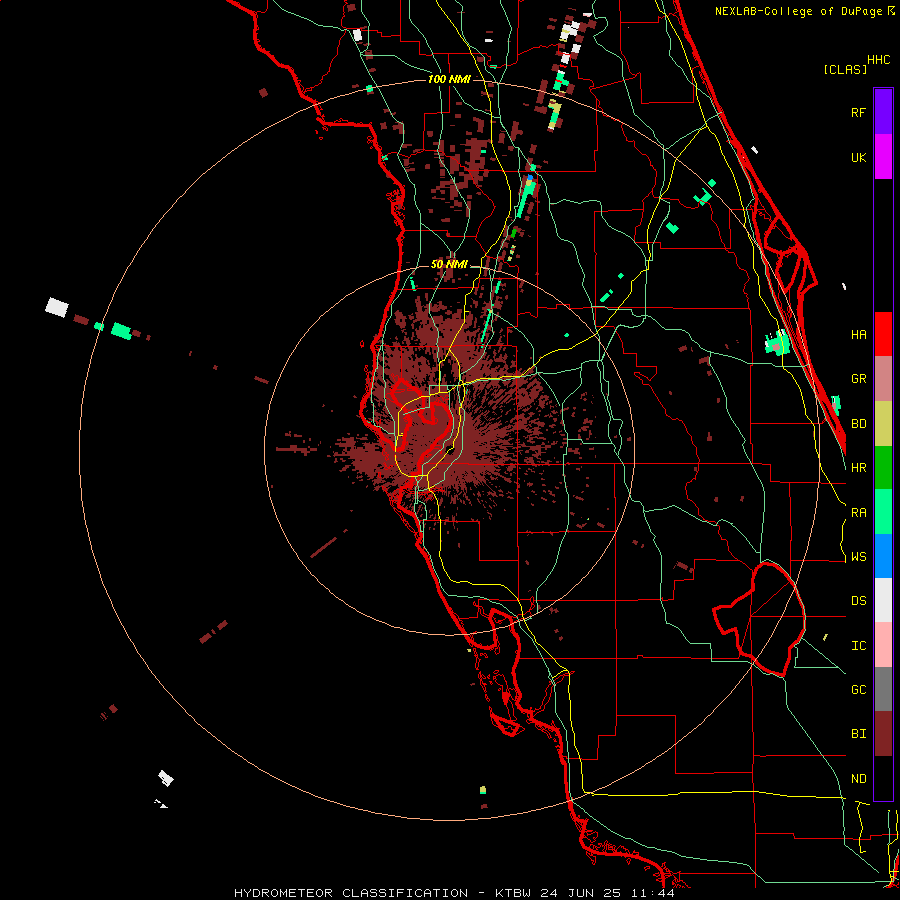The width and height of the screenshot is (900, 900).
Task: Click the HHC product label
Action: [x=879, y=60]
